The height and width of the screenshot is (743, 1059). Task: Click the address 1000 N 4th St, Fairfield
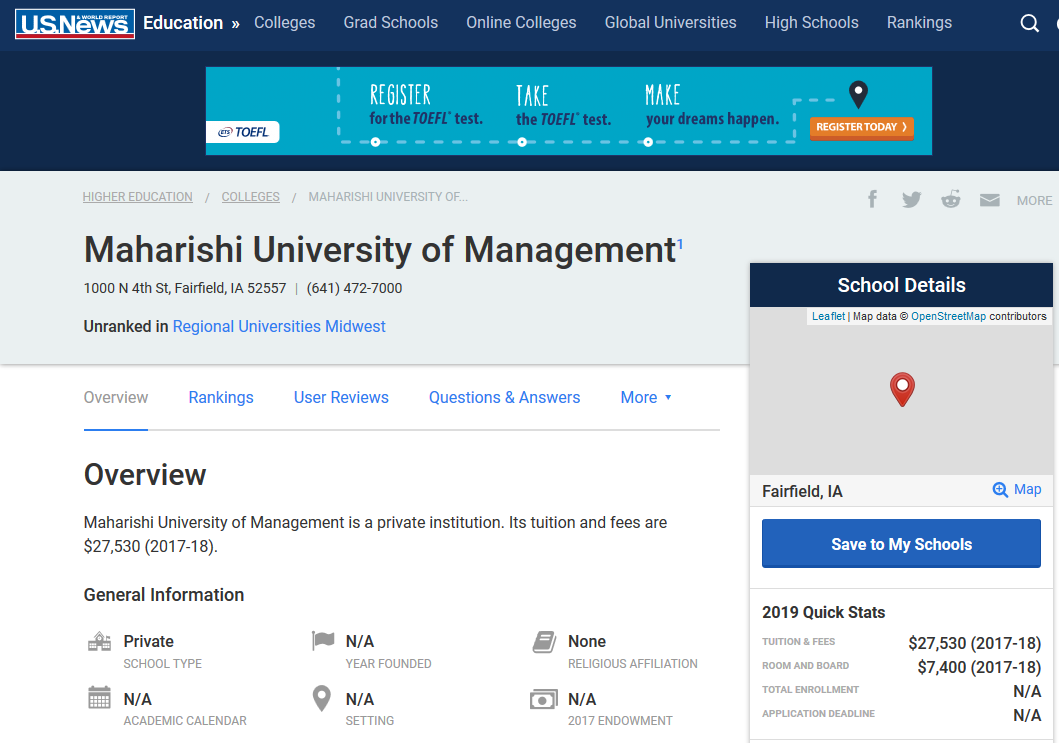184,288
